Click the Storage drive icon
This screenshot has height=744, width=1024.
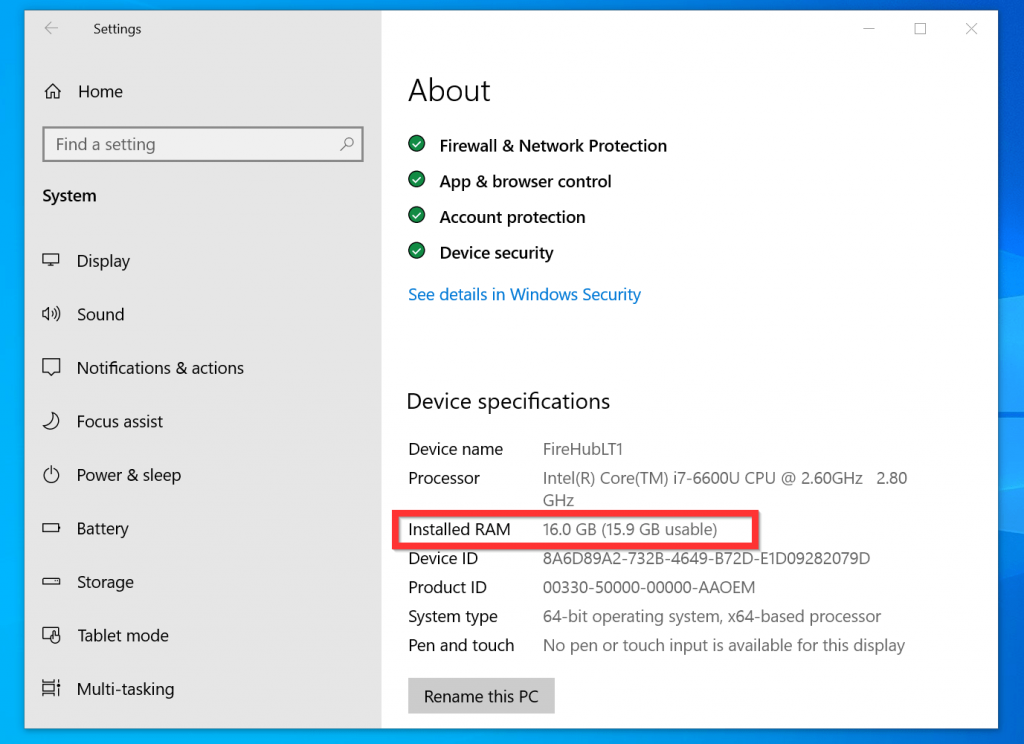(51, 582)
